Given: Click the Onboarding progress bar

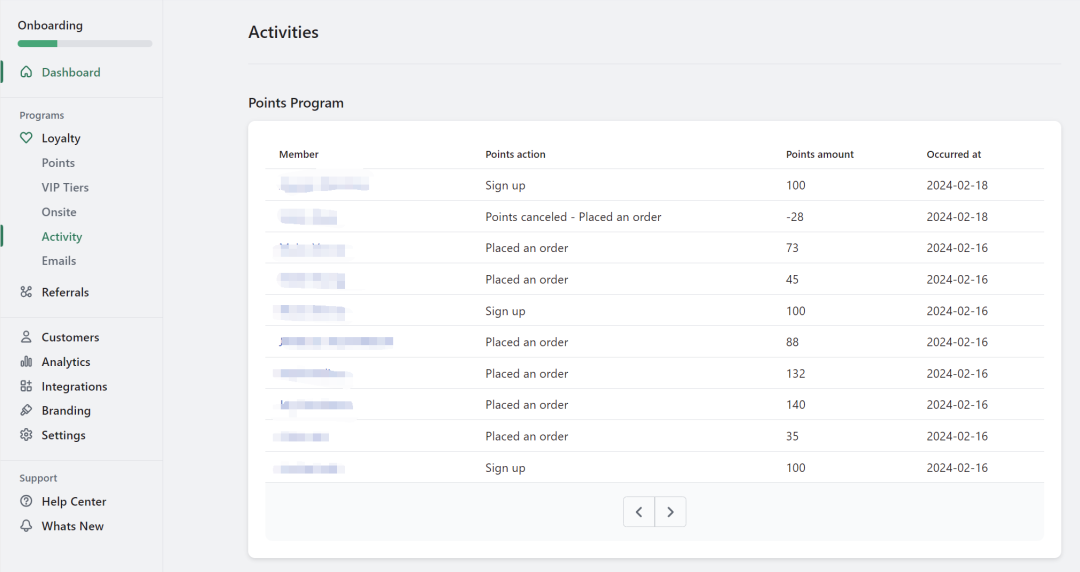Looking at the screenshot, I should click(x=85, y=44).
